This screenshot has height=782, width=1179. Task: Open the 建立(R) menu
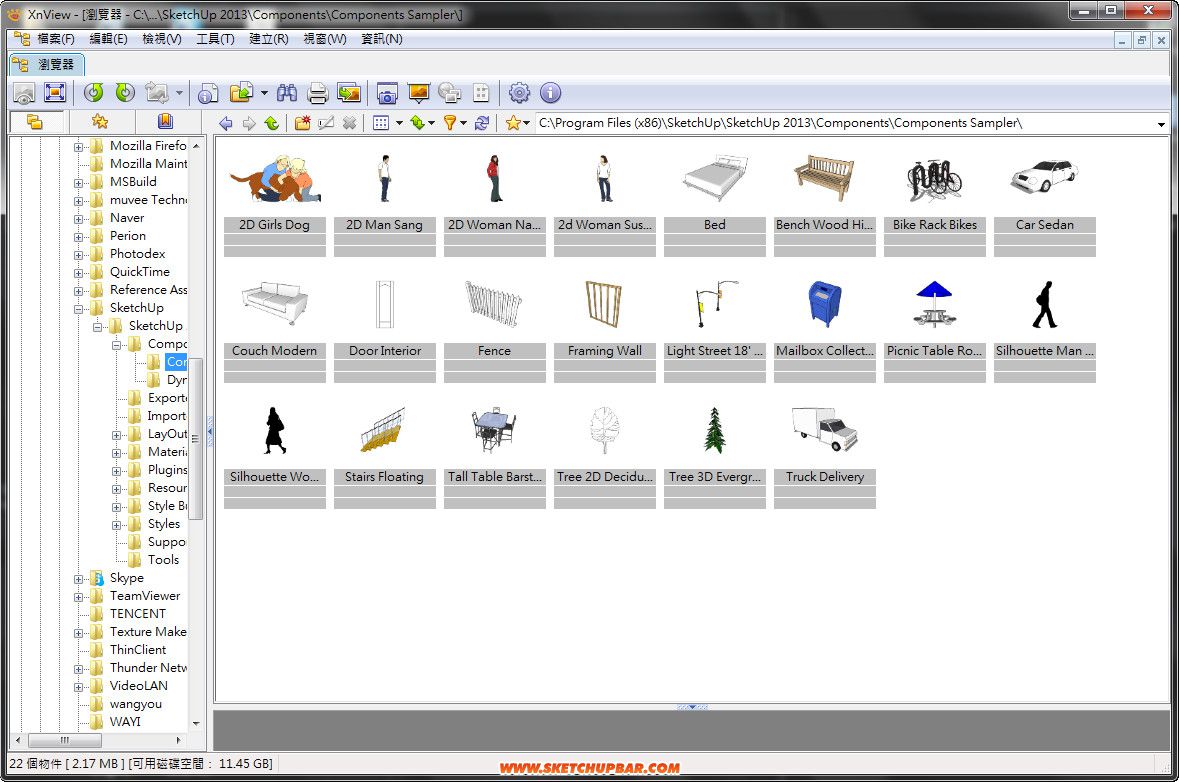pyautogui.click(x=268, y=39)
